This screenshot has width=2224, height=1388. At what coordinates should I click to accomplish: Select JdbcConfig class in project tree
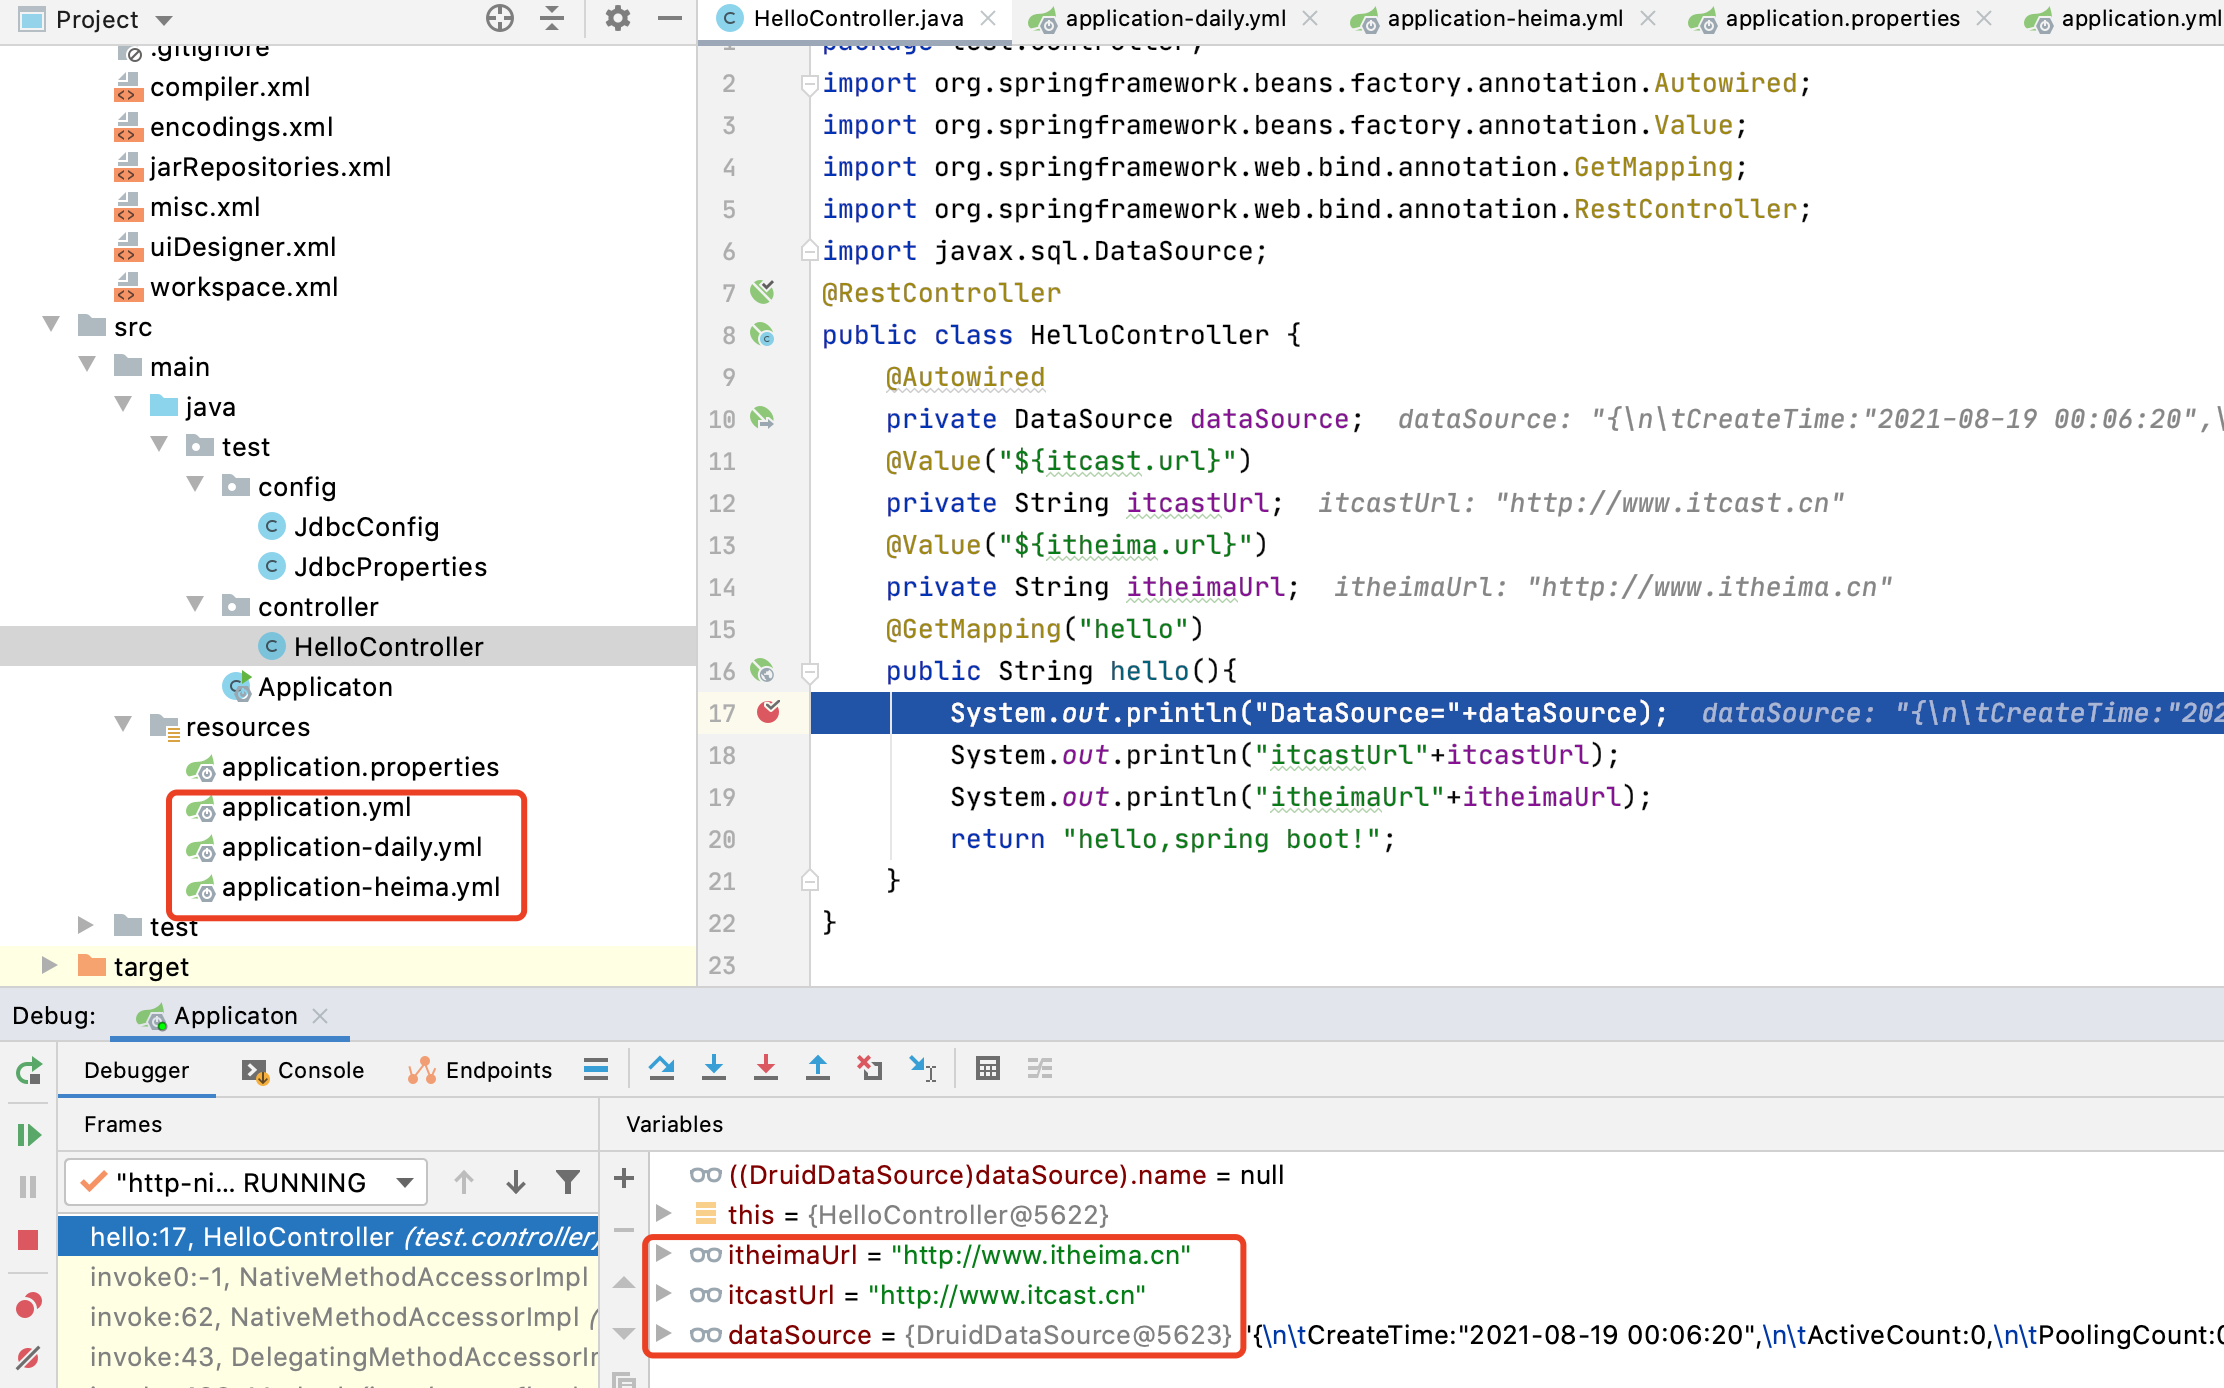pos(366,527)
